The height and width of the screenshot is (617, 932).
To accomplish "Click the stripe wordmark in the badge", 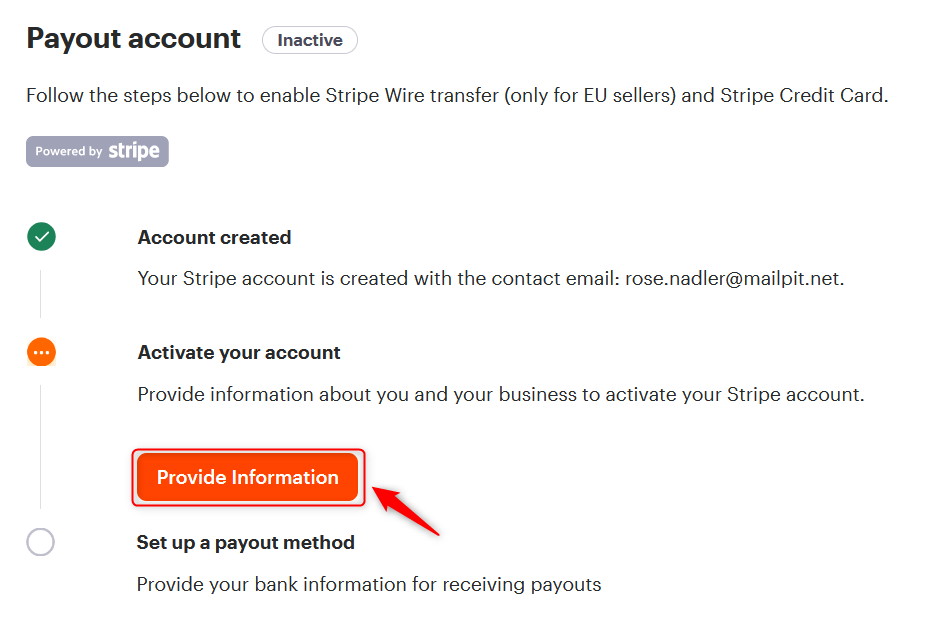I will tap(134, 151).
